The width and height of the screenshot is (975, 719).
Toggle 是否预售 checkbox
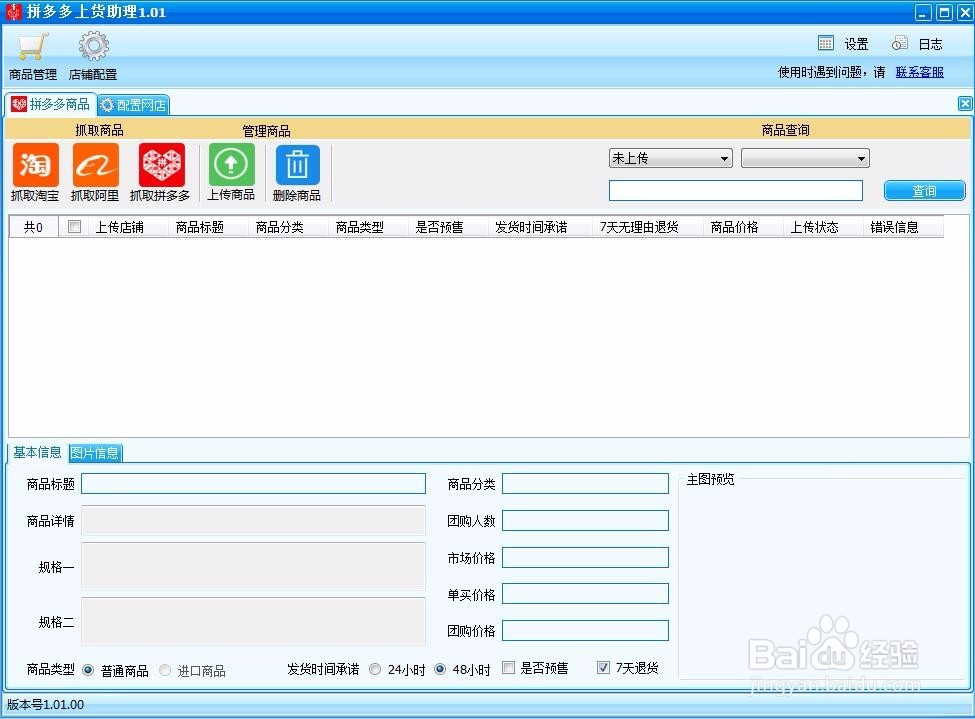tap(509, 668)
